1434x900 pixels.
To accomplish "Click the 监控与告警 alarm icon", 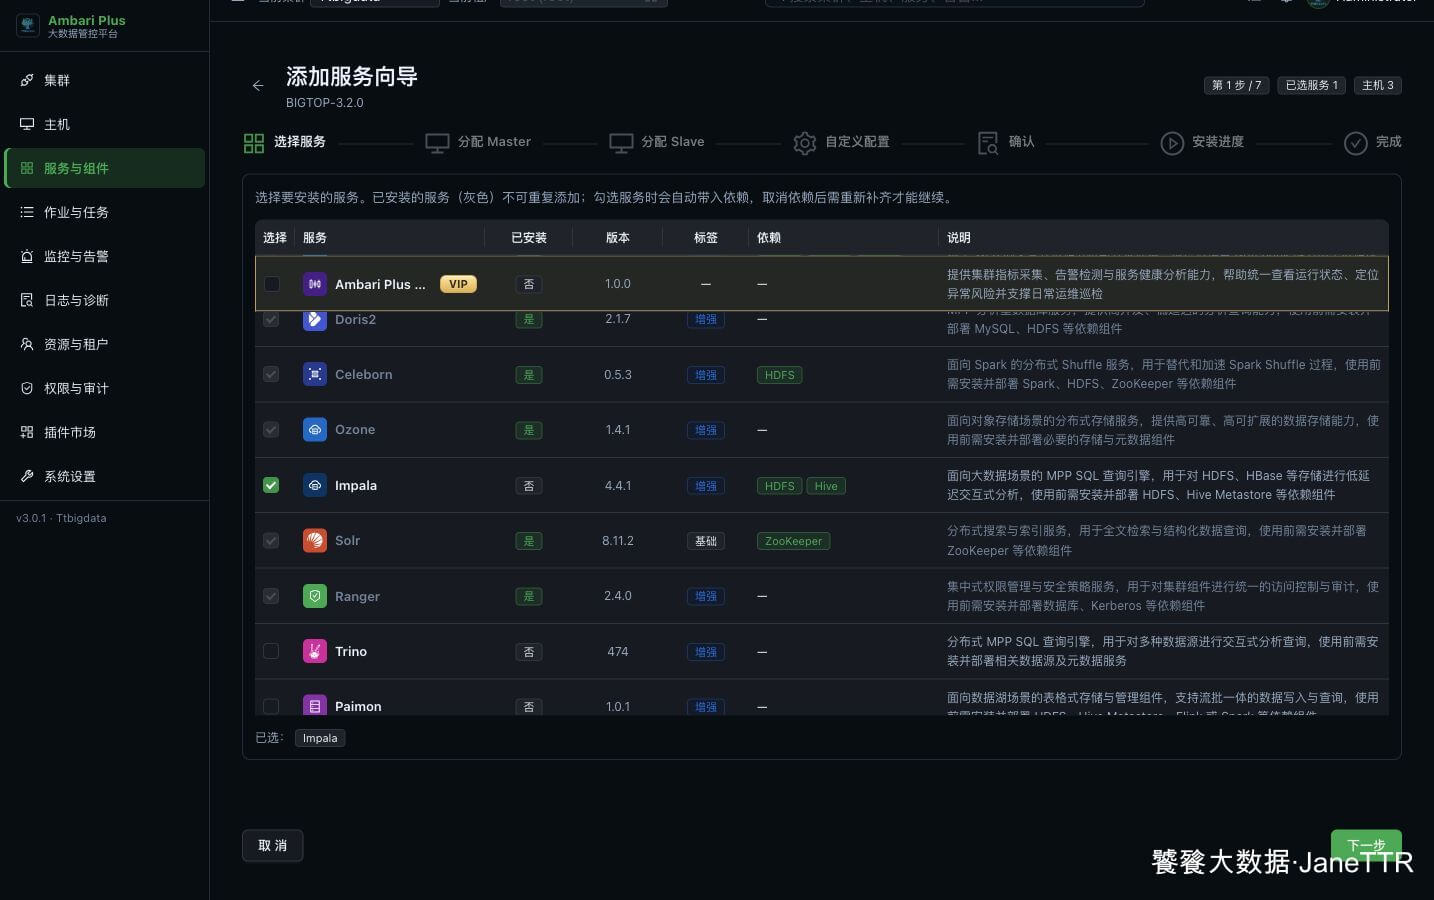I will coord(27,256).
